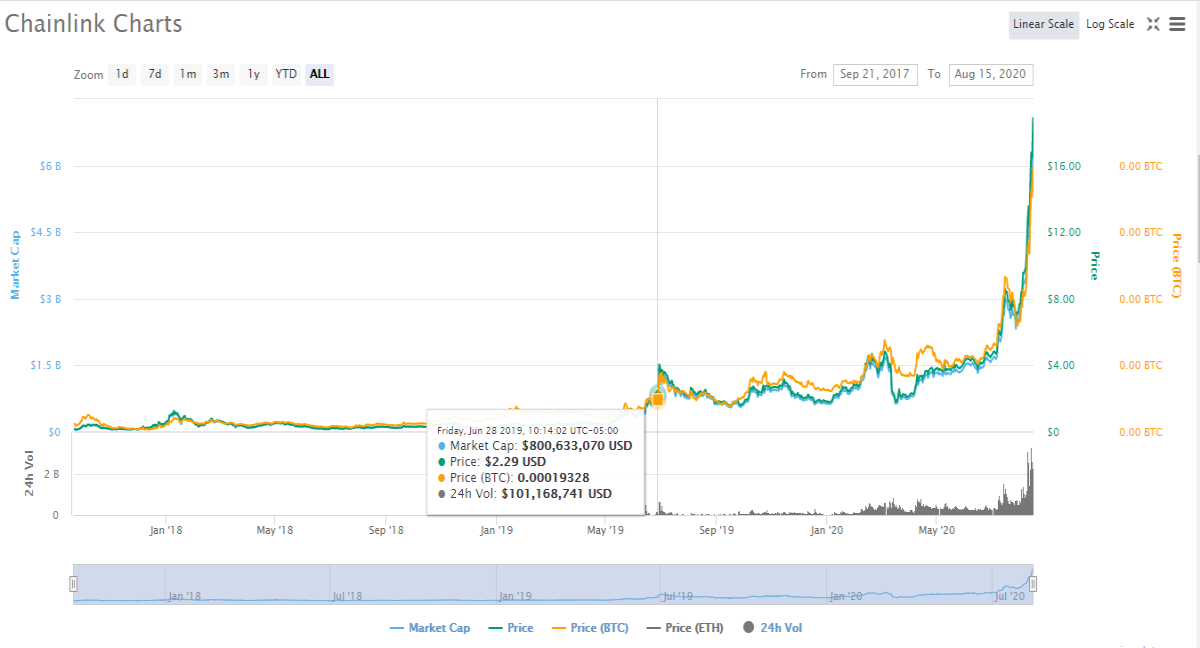
Task: Click the $6 B market cap label
Action: coord(50,166)
